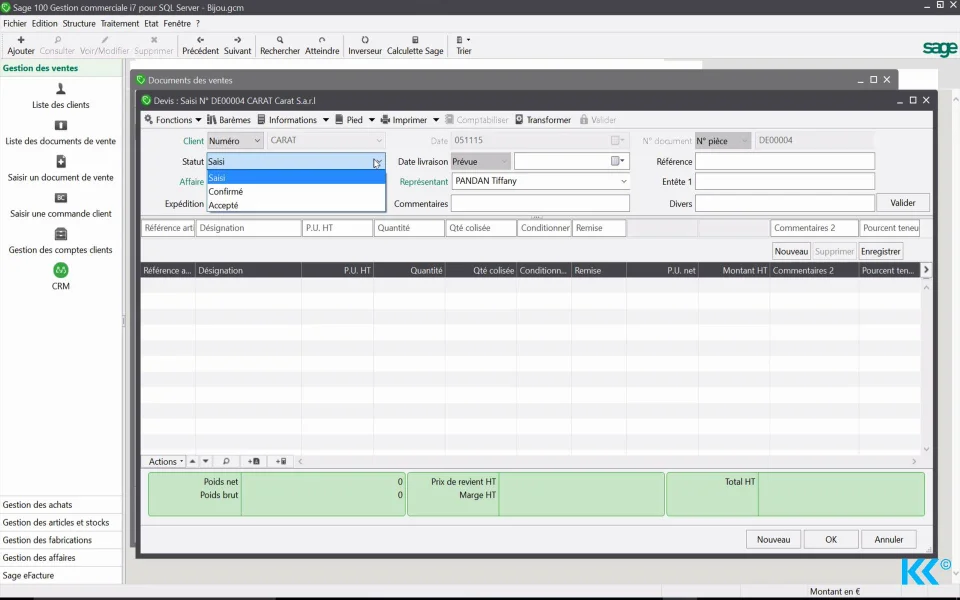The width and height of the screenshot is (960, 600).
Task: Open Calculette Sage
Action: coord(415,45)
